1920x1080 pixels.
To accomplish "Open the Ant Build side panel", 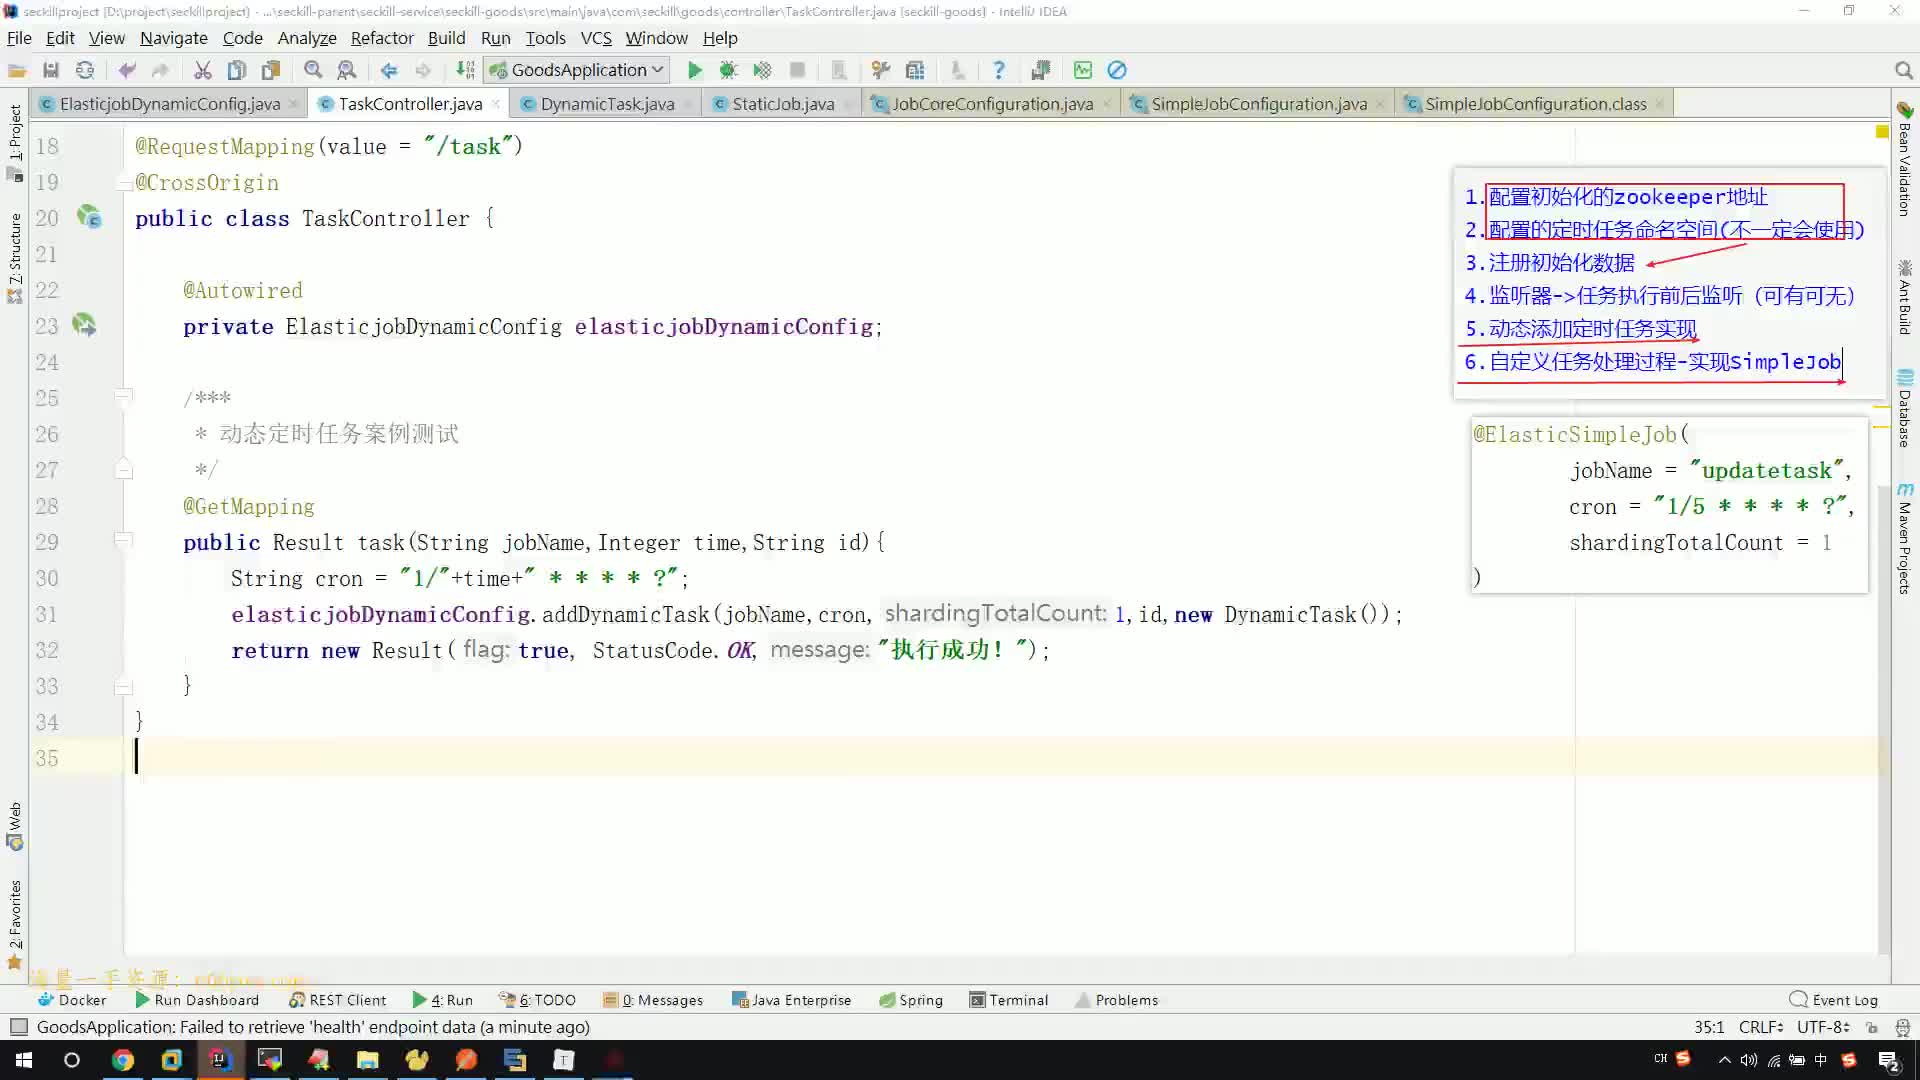I will [x=1905, y=297].
